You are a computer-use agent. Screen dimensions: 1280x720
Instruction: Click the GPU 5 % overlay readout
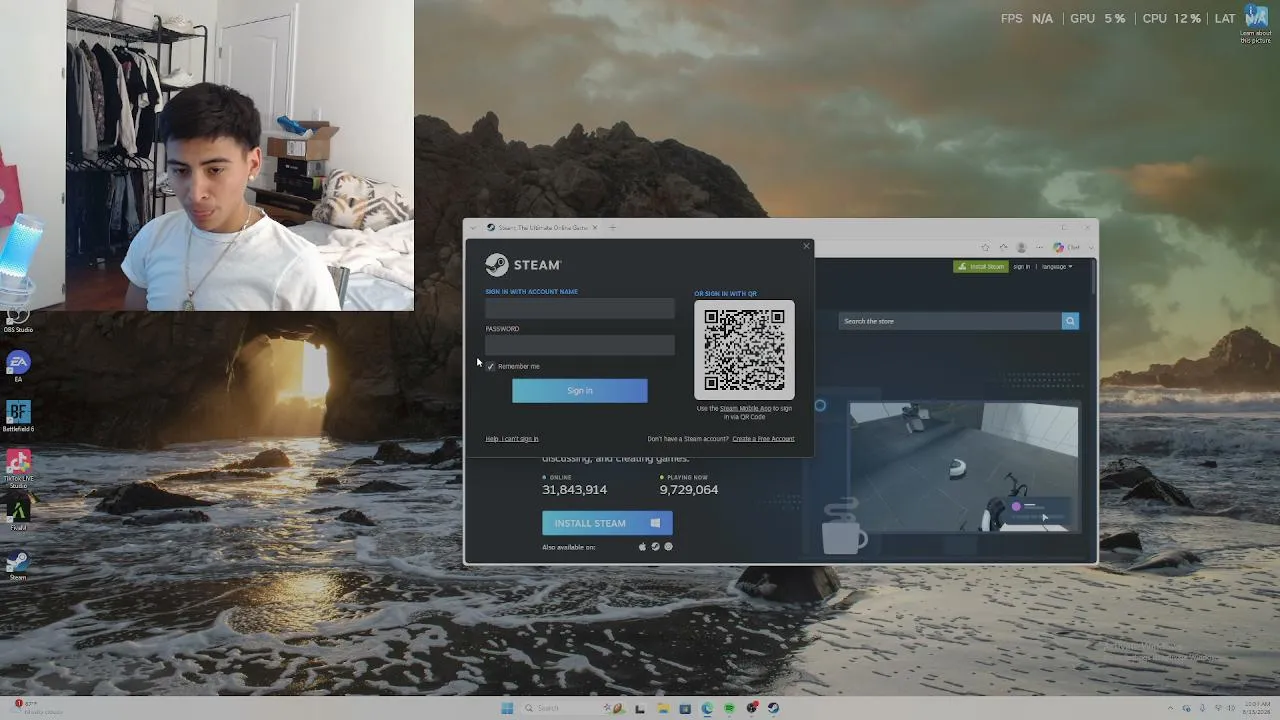1098,18
